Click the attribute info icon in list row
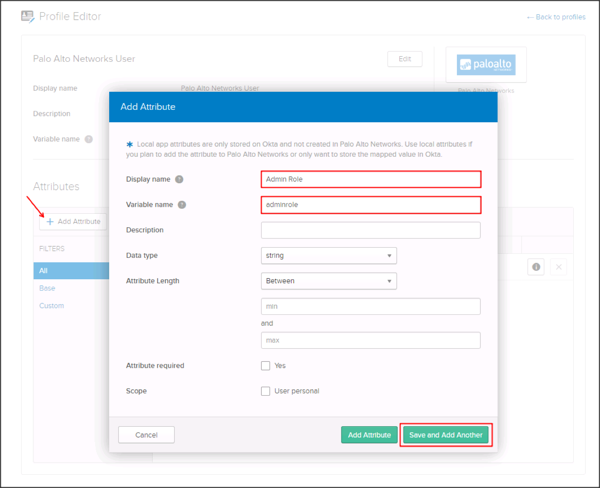Screen dimensions: 600x488 point(536,267)
